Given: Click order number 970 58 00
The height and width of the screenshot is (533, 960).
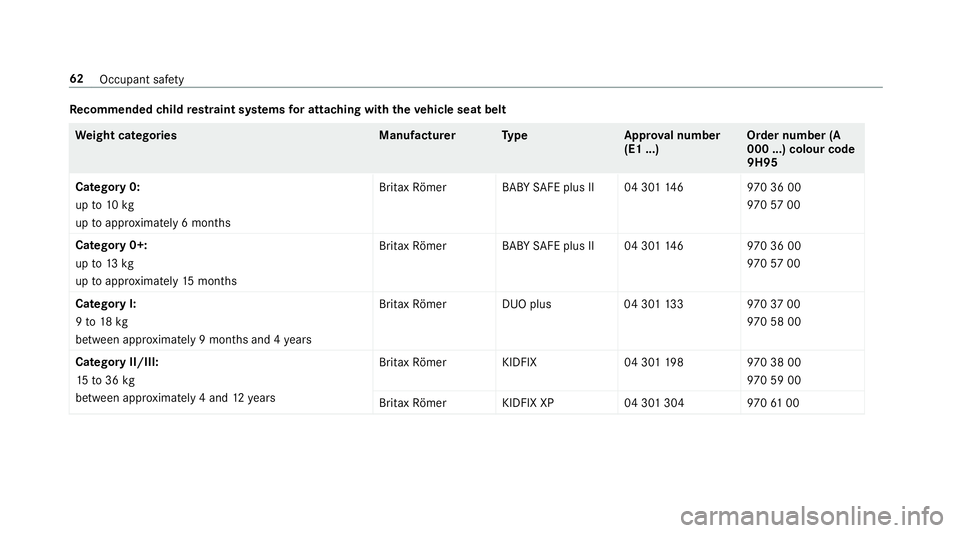Looking at the screenshot, I should pyautogui.click(x=774, y=322).
